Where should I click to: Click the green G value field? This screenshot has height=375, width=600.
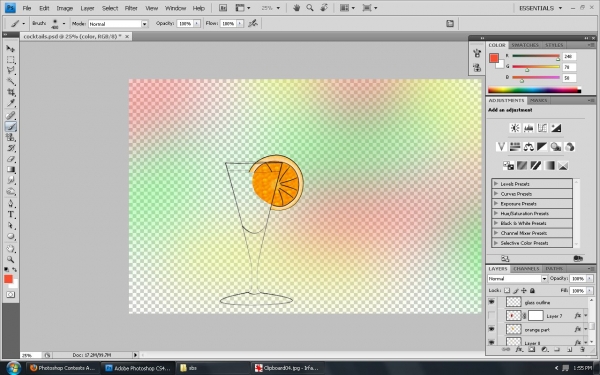tap(569, 67)
